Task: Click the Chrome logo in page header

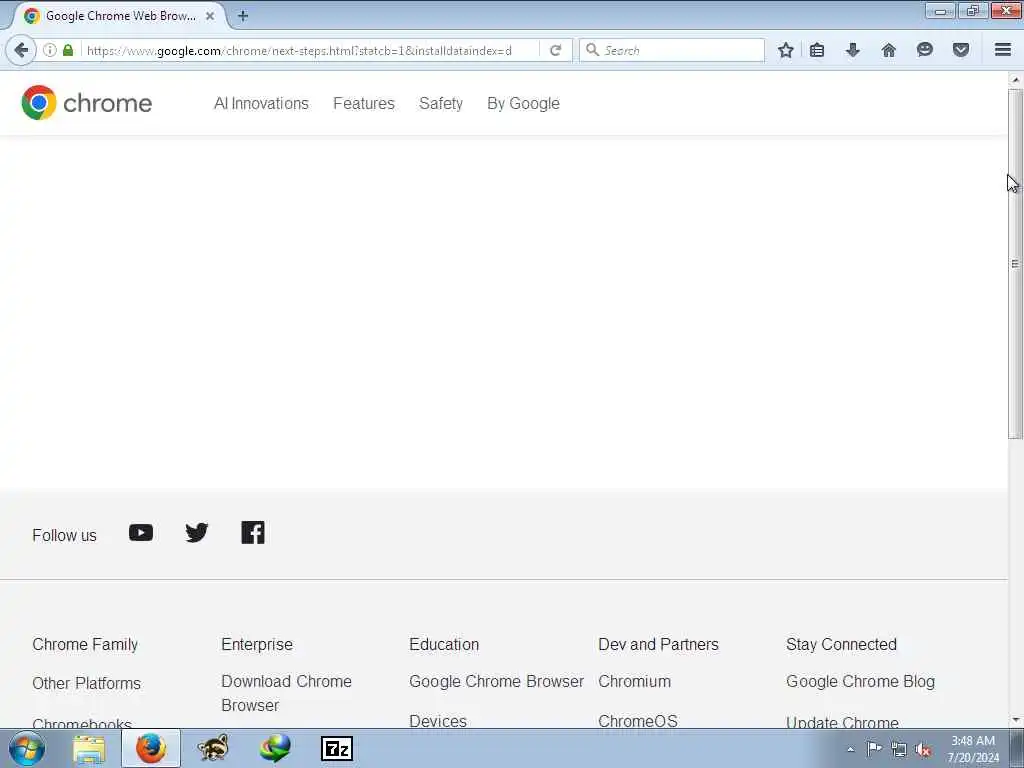Action: (87, 103)
